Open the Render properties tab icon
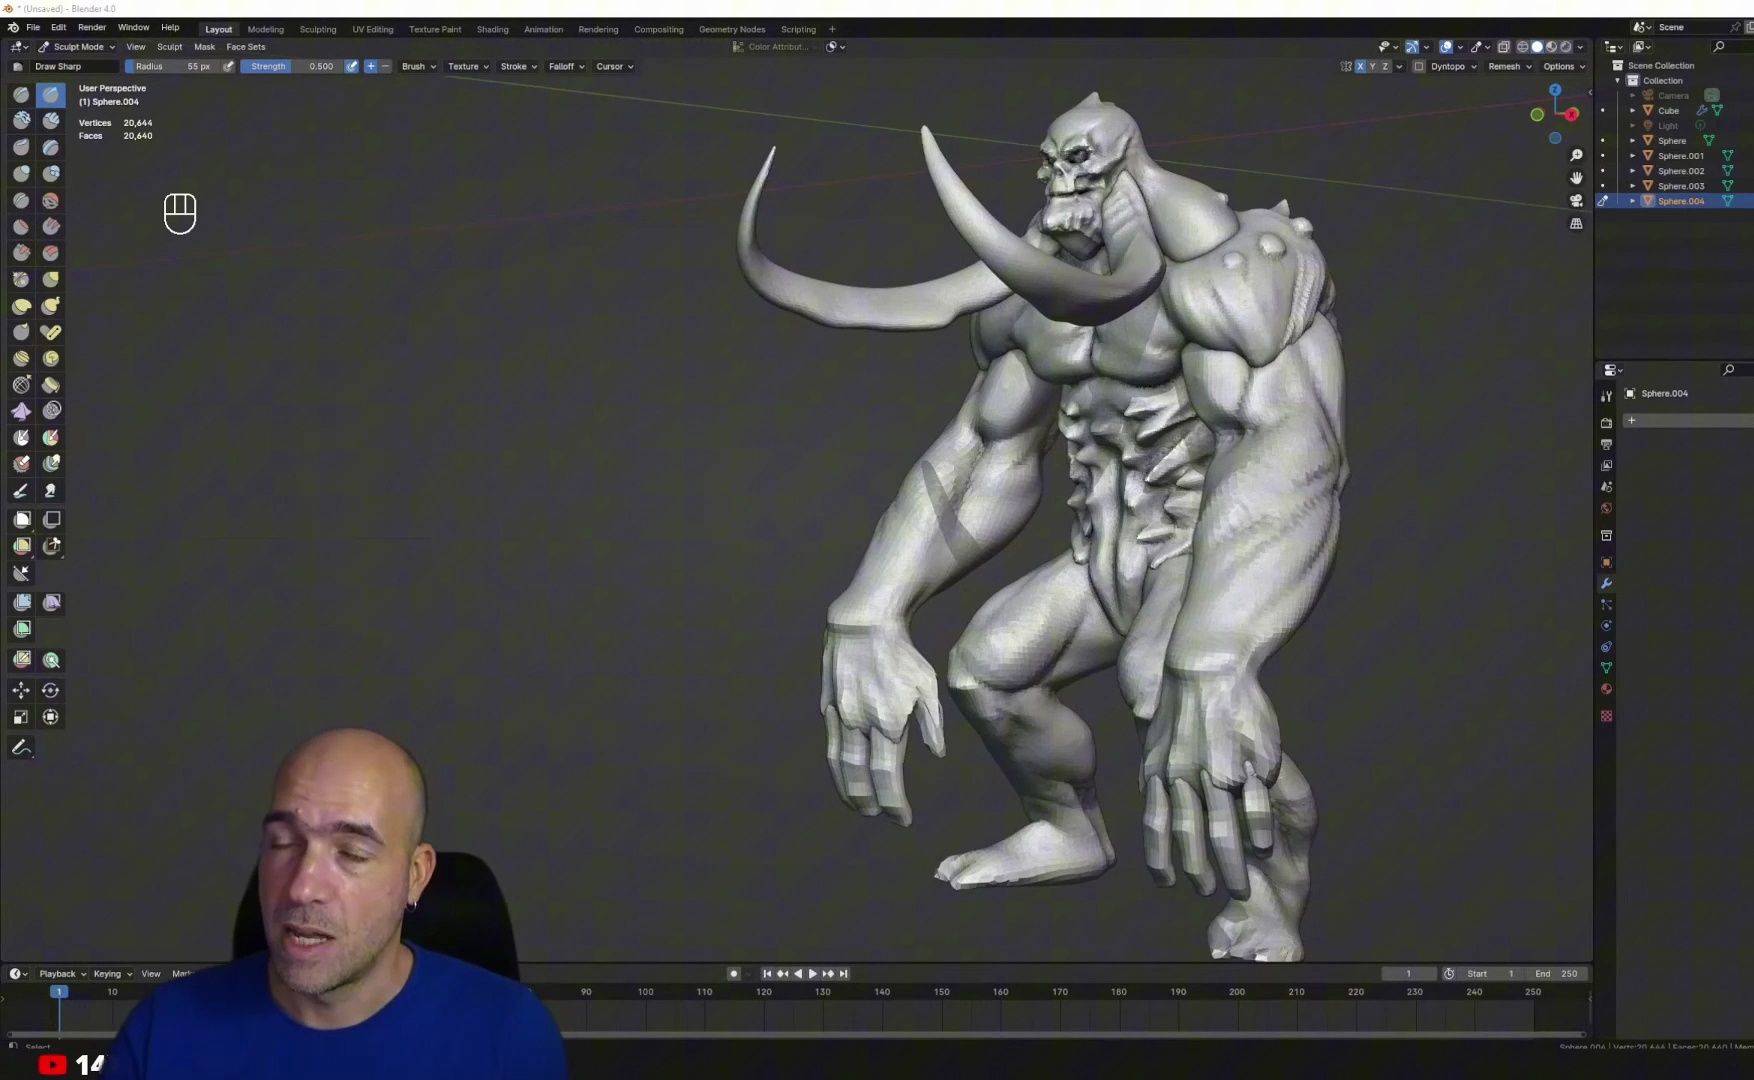 tap(1606, 423)
